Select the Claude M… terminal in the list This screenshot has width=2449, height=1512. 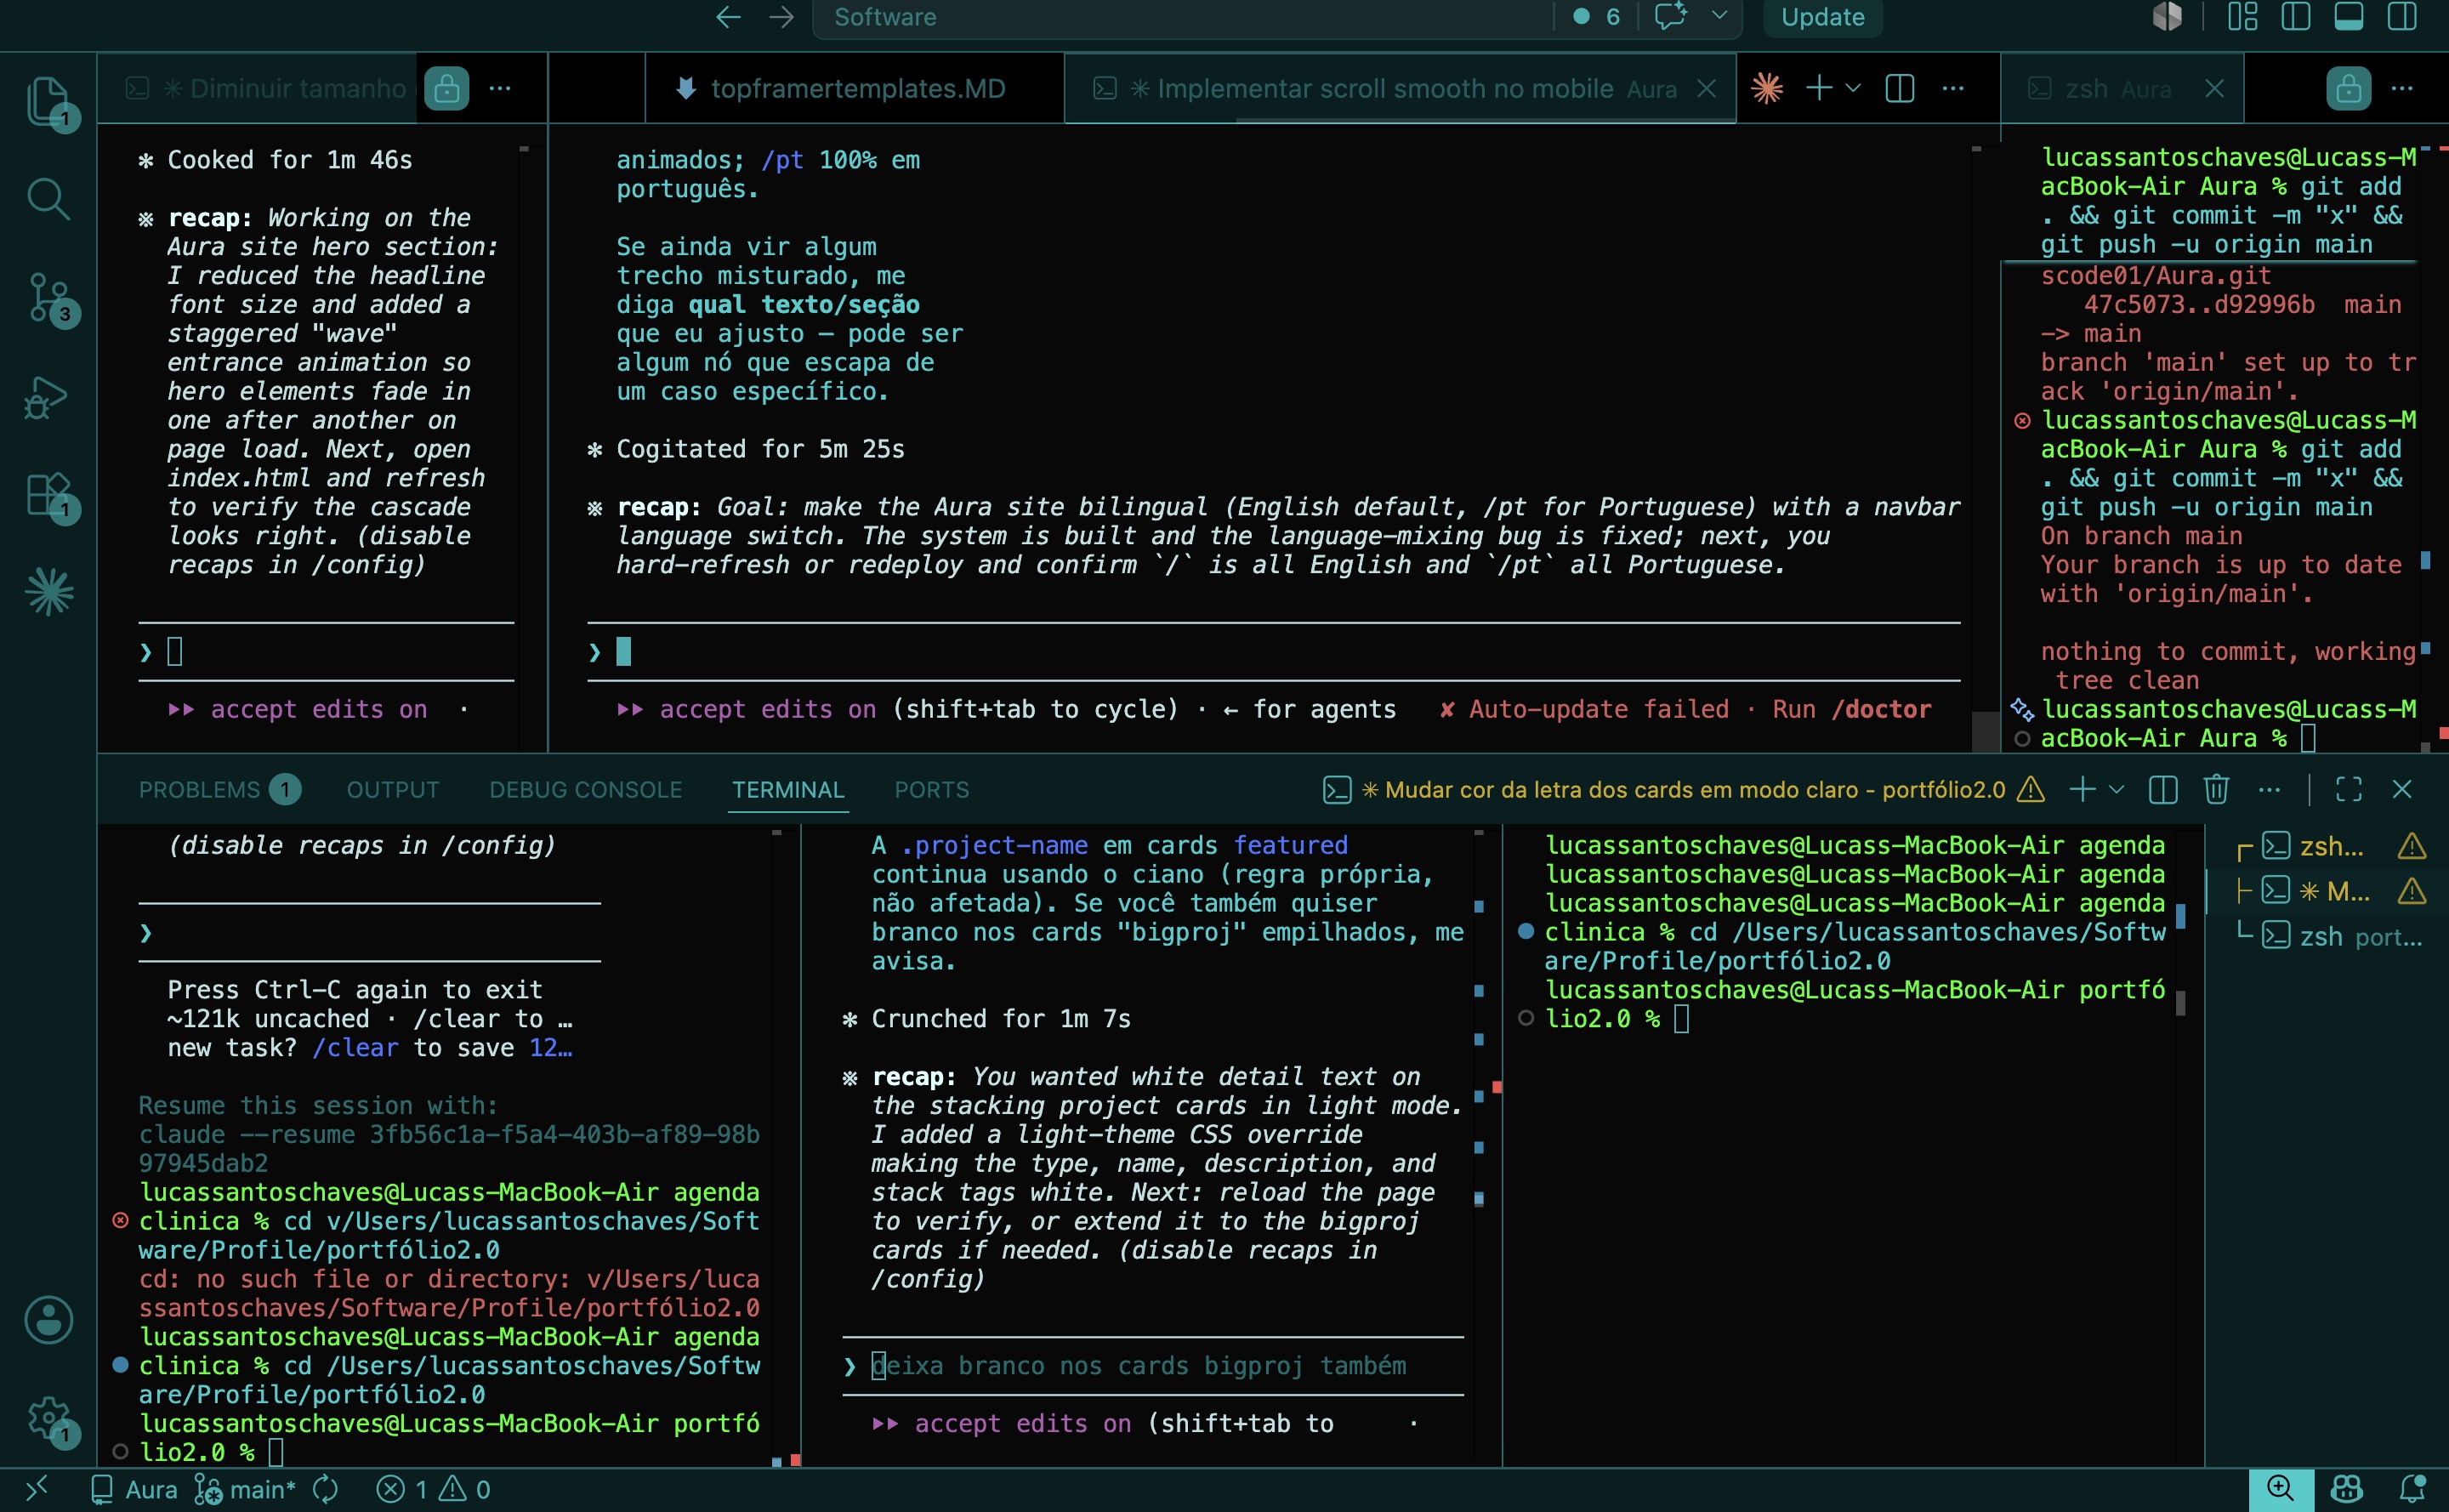click(2330, 891)
